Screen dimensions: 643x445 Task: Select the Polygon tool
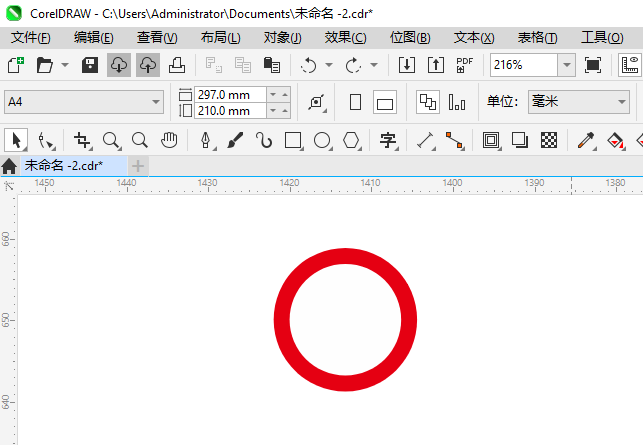tap(351, 140)
